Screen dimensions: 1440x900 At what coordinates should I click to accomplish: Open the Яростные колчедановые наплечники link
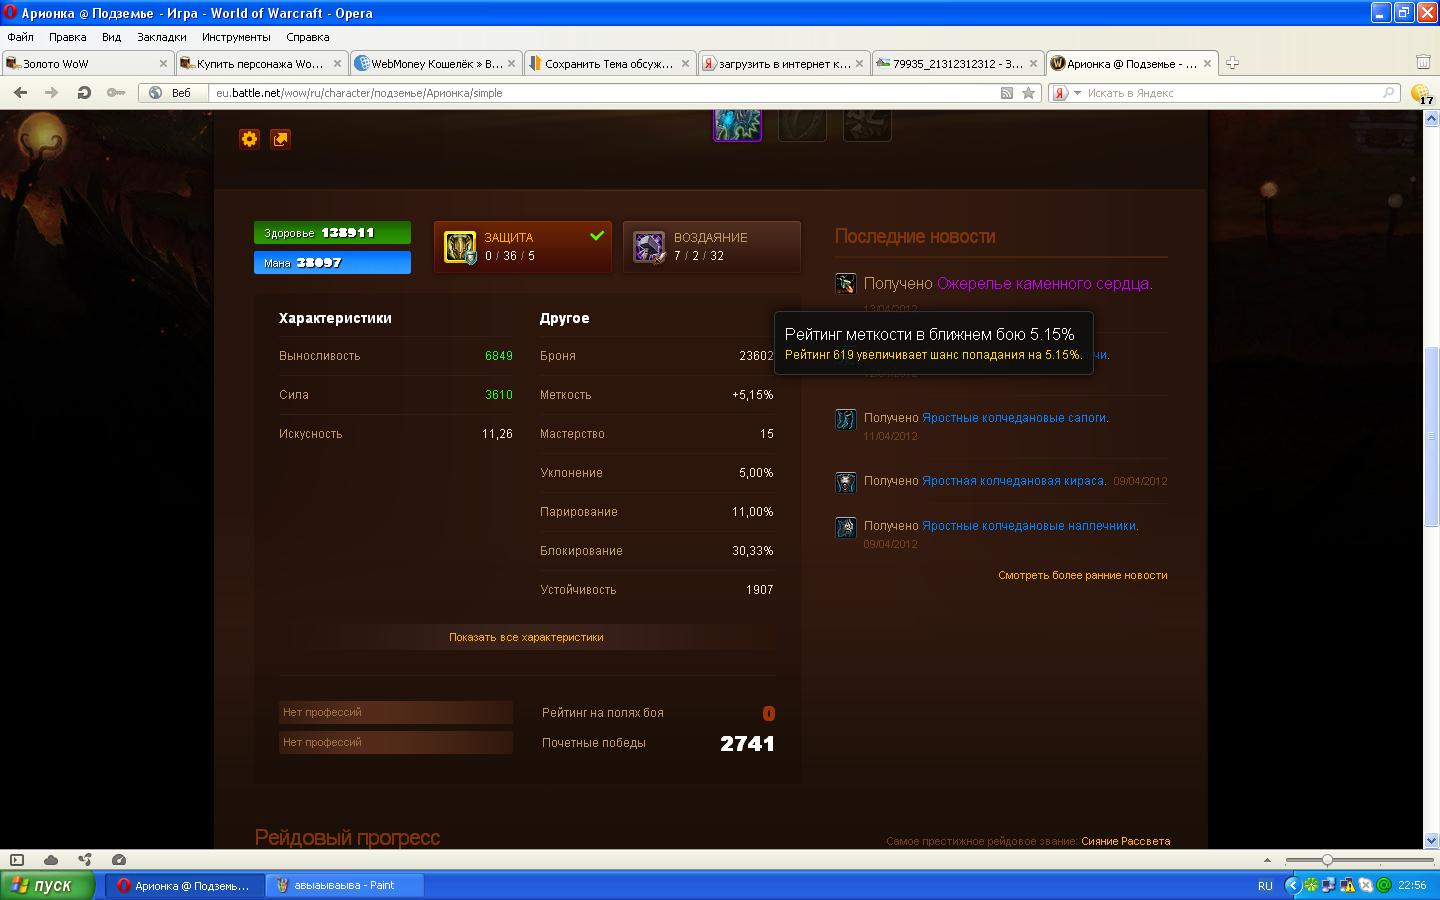[x=1029, y=526]
